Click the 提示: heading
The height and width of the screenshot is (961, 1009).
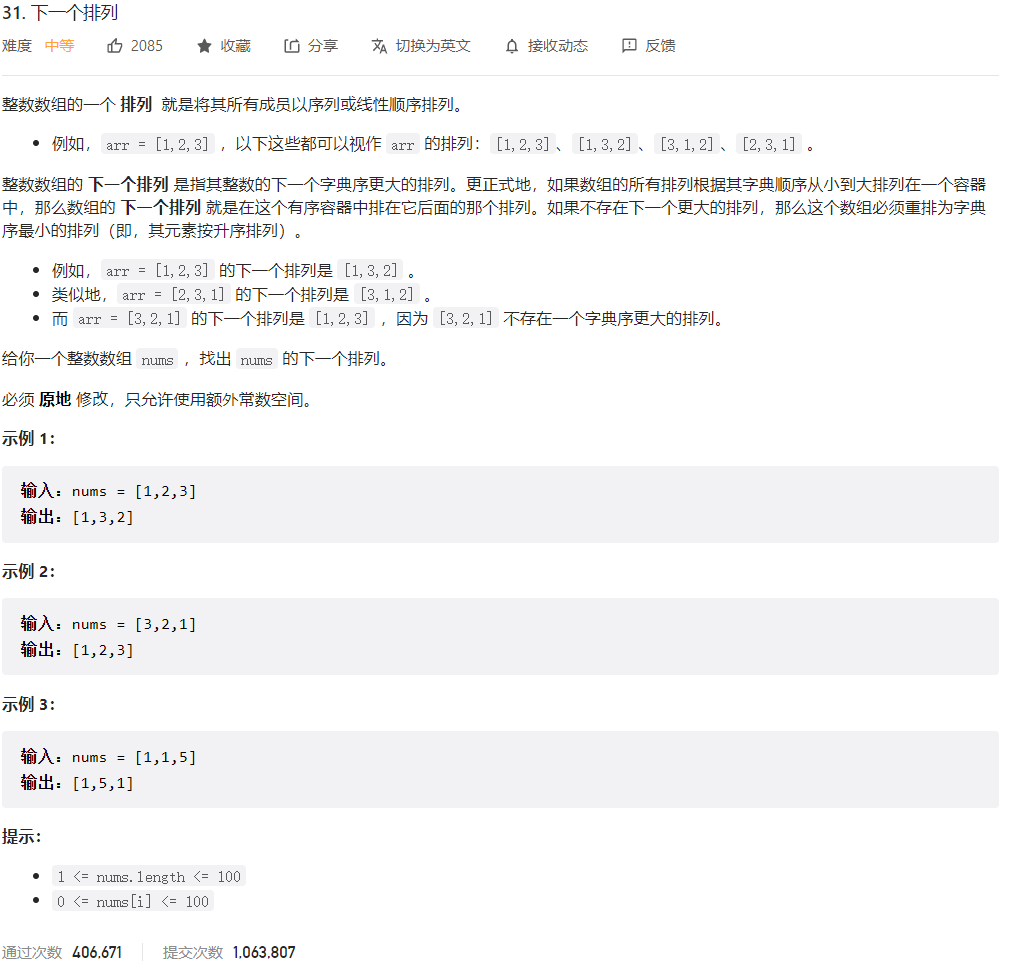pos(21,837)
